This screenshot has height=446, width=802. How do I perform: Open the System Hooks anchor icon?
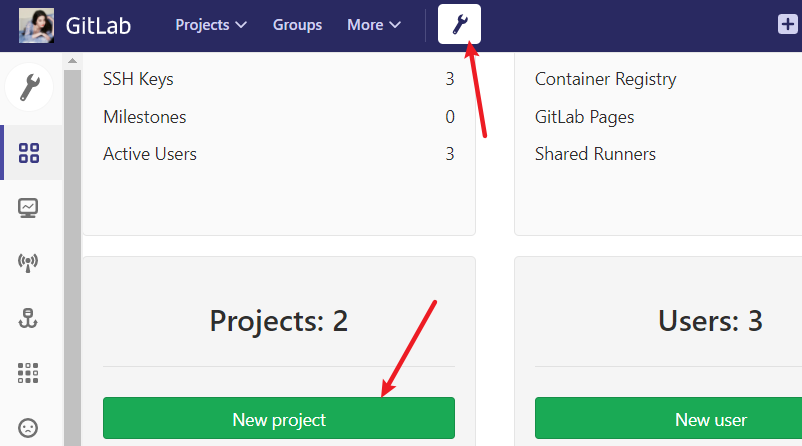pyautogui.click(x=28, y=318)
